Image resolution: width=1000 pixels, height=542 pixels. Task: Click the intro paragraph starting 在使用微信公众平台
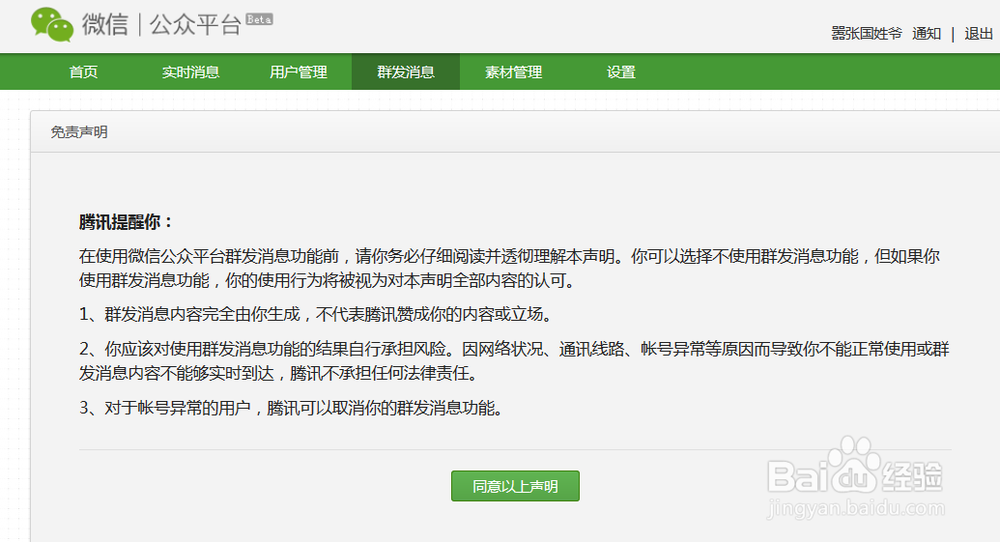coord(509,268)
